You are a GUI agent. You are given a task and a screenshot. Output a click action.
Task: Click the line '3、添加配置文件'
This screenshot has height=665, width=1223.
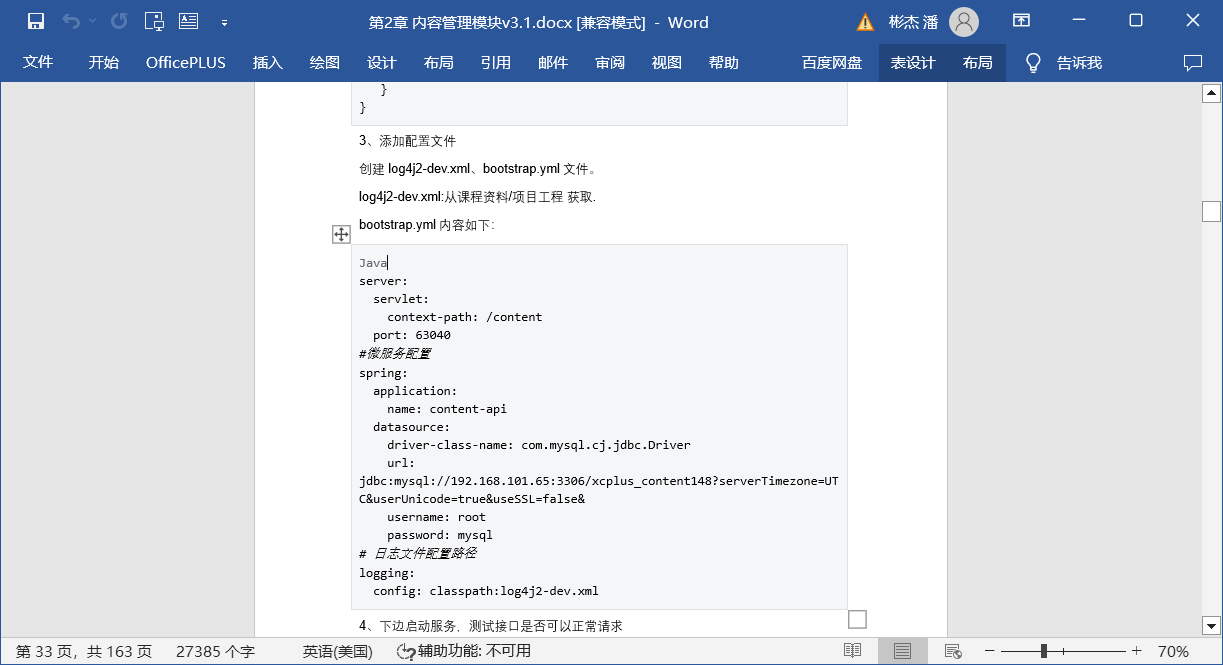[x=407, y=141]
